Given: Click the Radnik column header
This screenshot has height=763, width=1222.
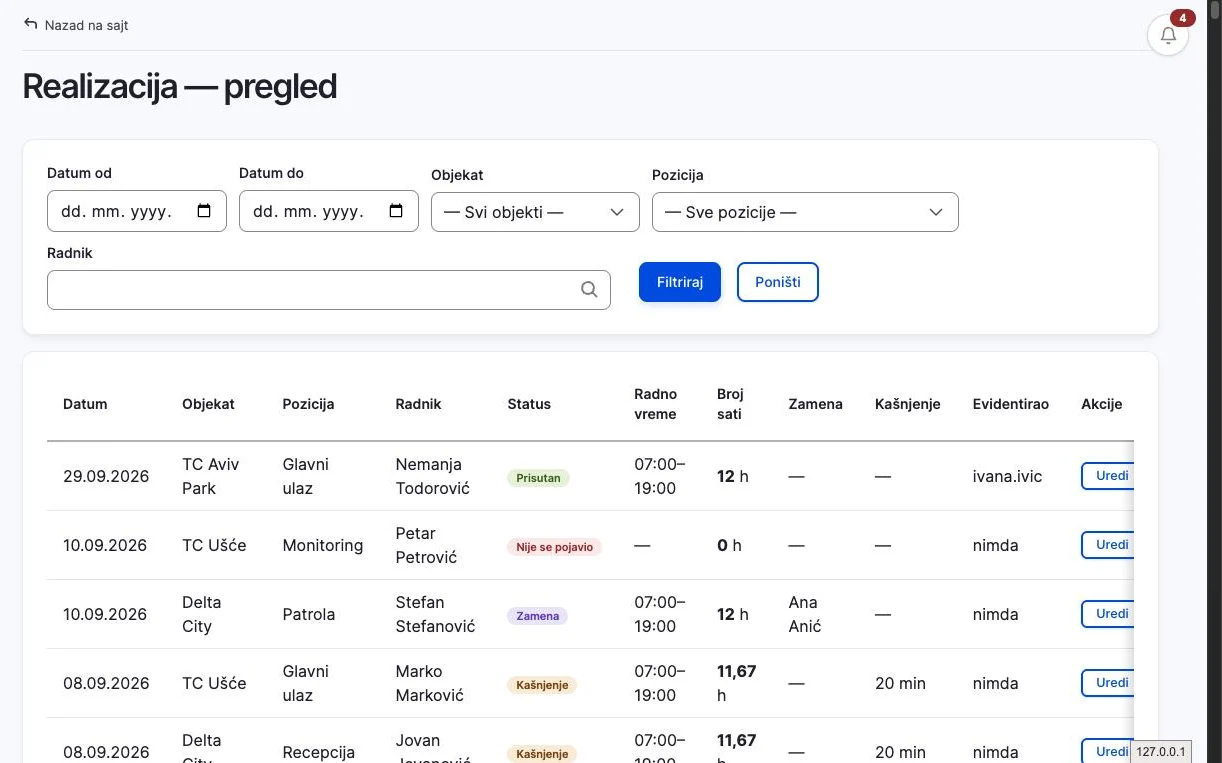Looking at the screenshot, I should coord(418,404).
